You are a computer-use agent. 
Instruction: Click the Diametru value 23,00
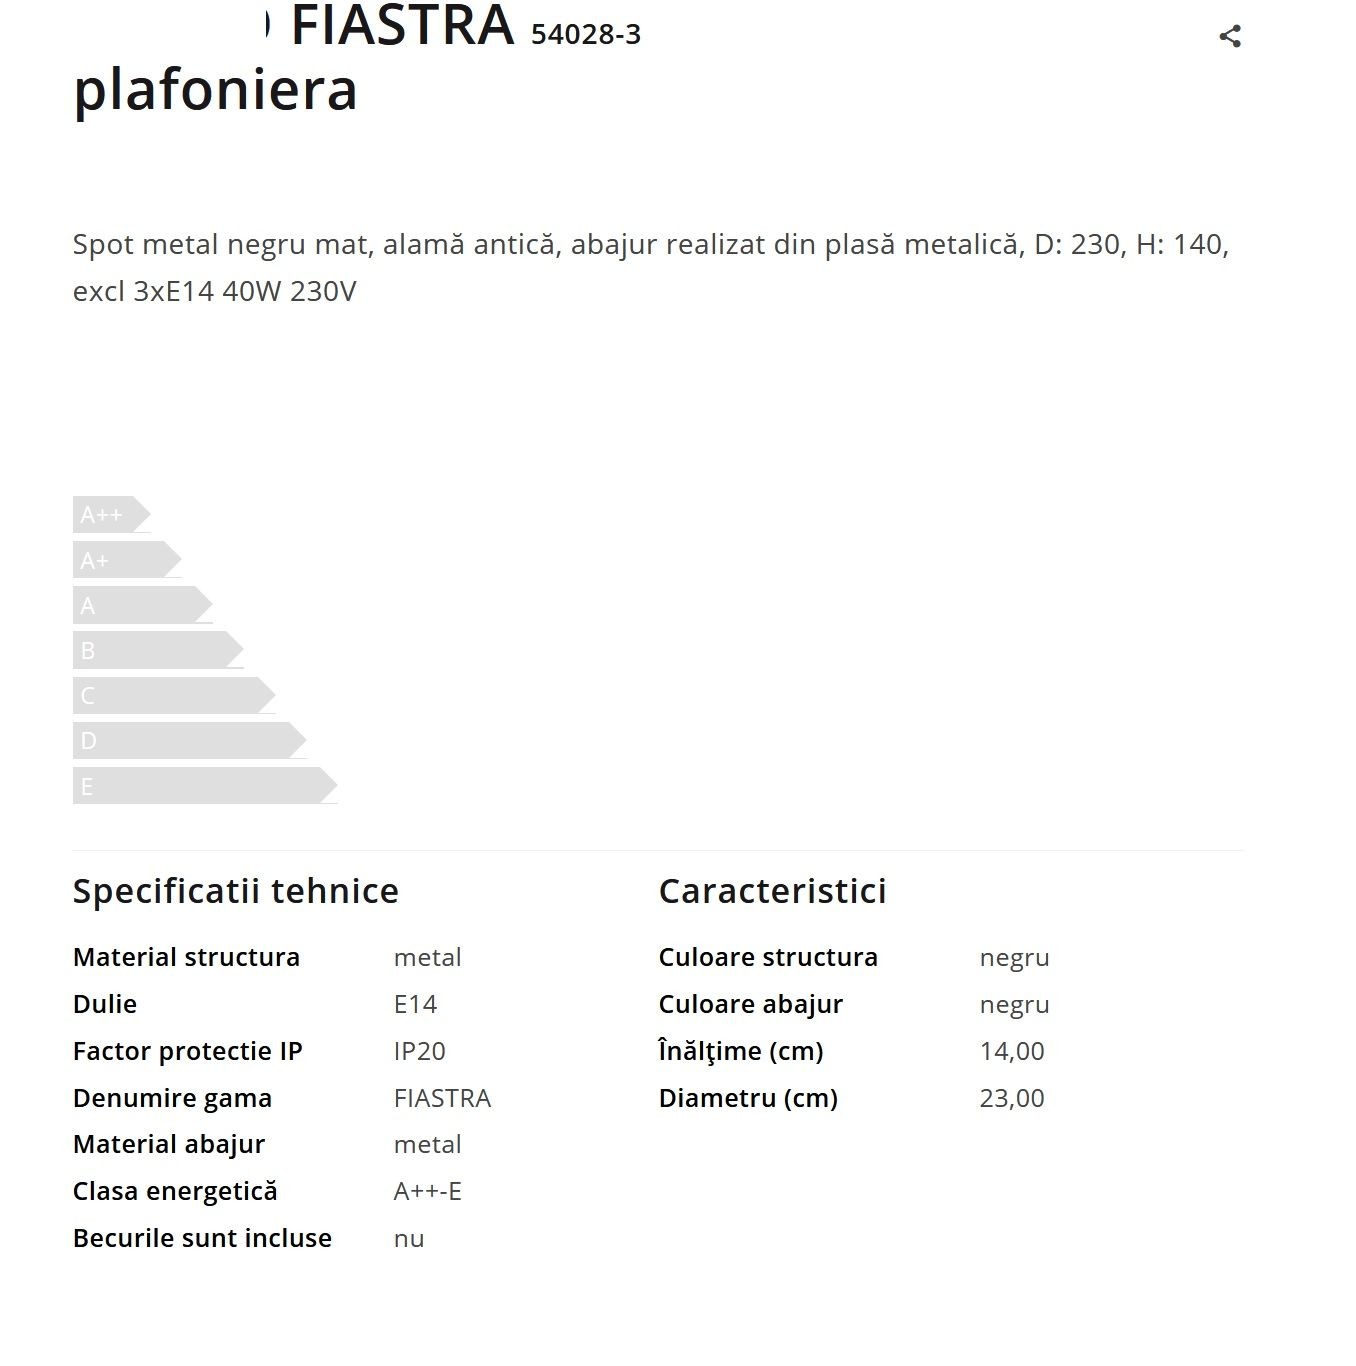(x=1012, y=1098)
